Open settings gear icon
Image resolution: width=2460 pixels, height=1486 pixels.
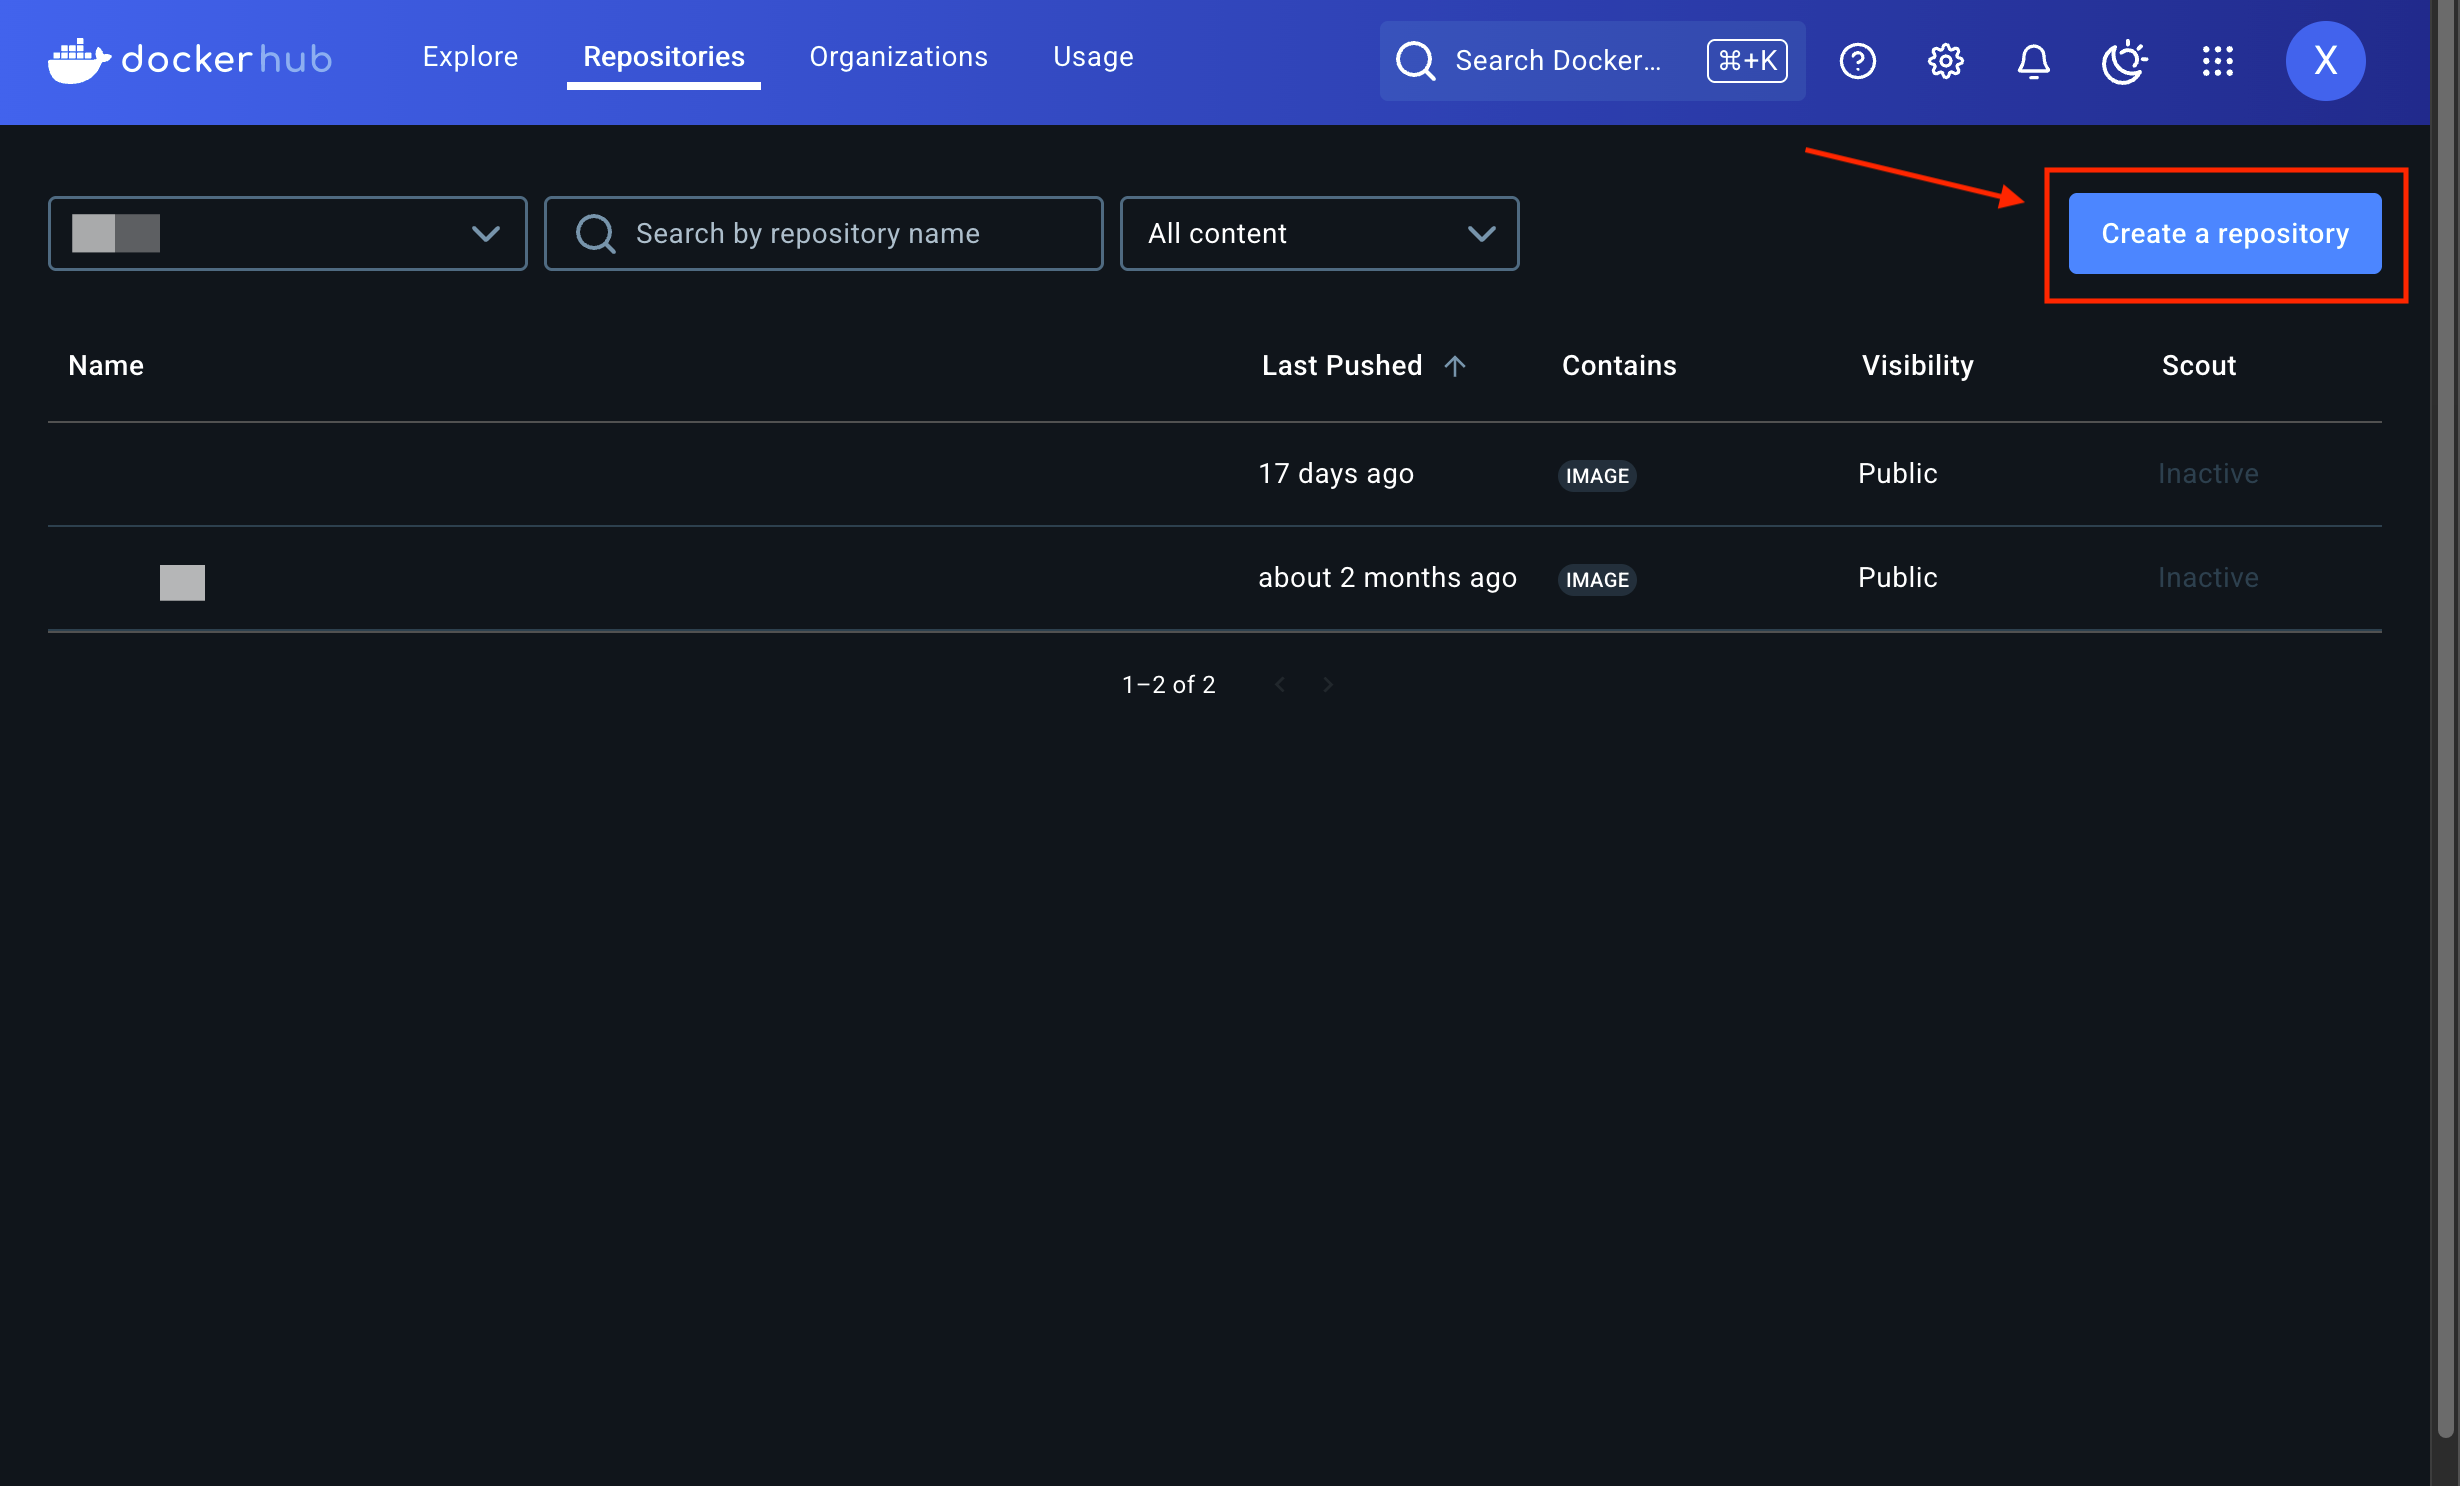point(1945,61)
